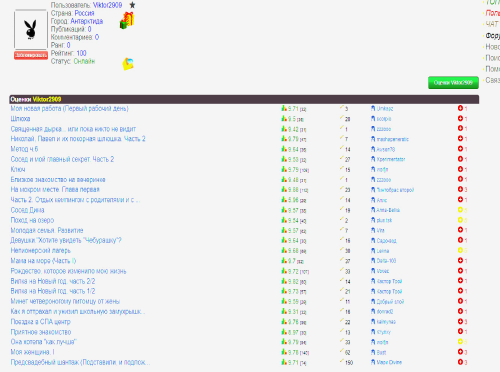Click user icon in Поездка в СПА центр row
Image resolution: width=500 pixels, height=372 pixels.
tap(373, 321)
